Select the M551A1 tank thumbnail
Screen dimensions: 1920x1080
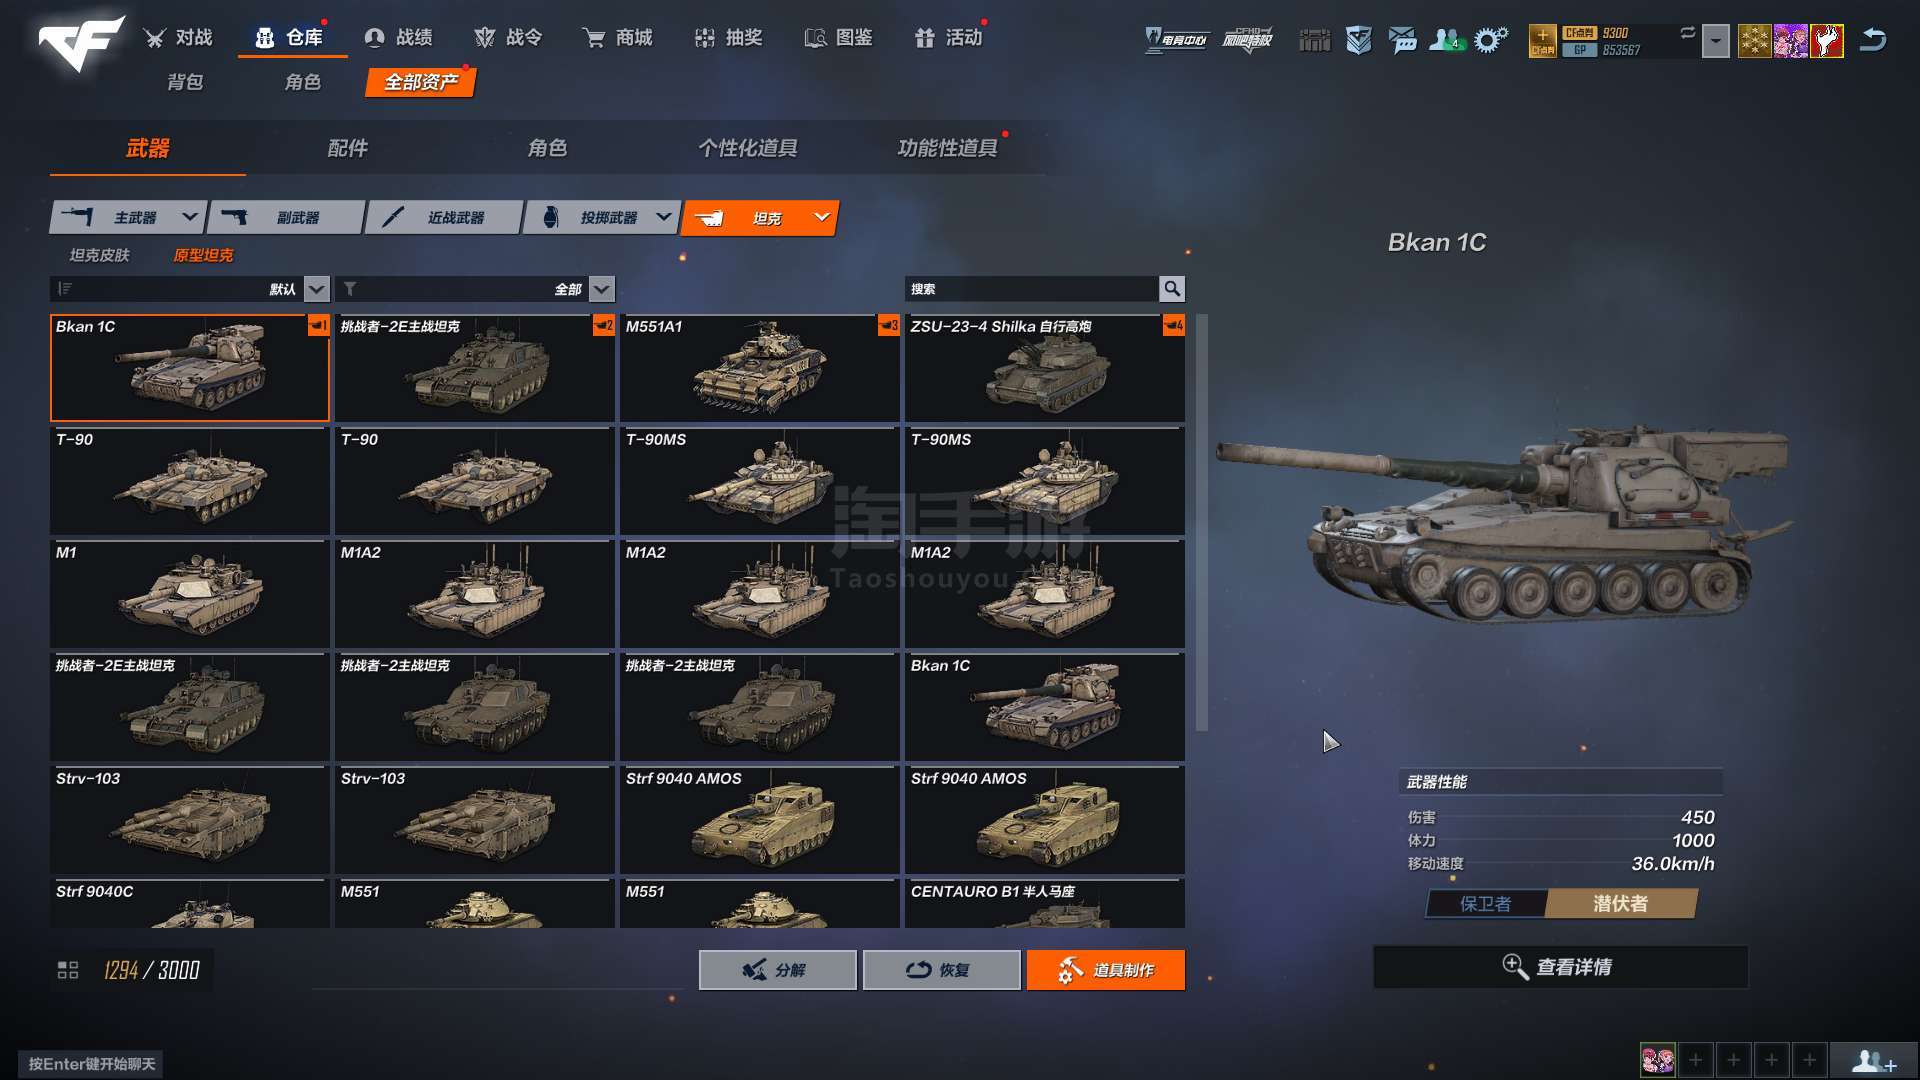[x=760, y=368]
